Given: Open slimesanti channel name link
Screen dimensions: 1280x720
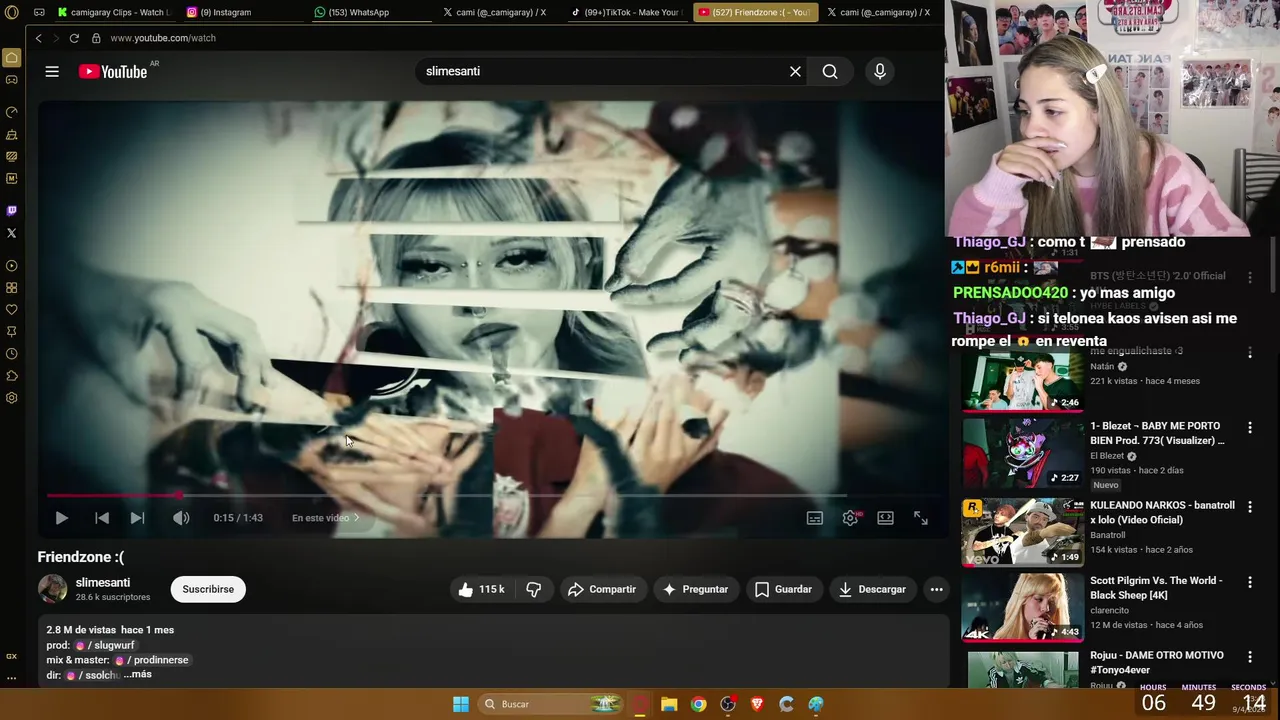Looking at the screenshot, I should click(x=103, y=582).
